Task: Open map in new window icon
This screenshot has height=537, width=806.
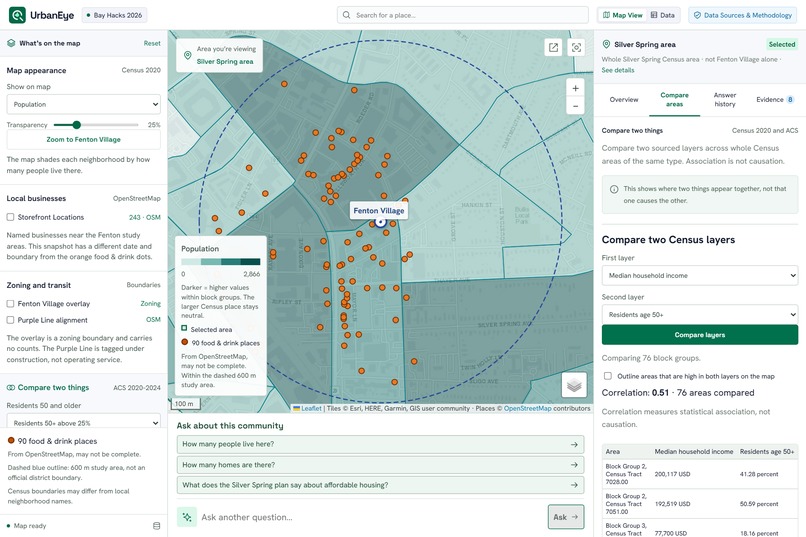Action: [553, 47]
